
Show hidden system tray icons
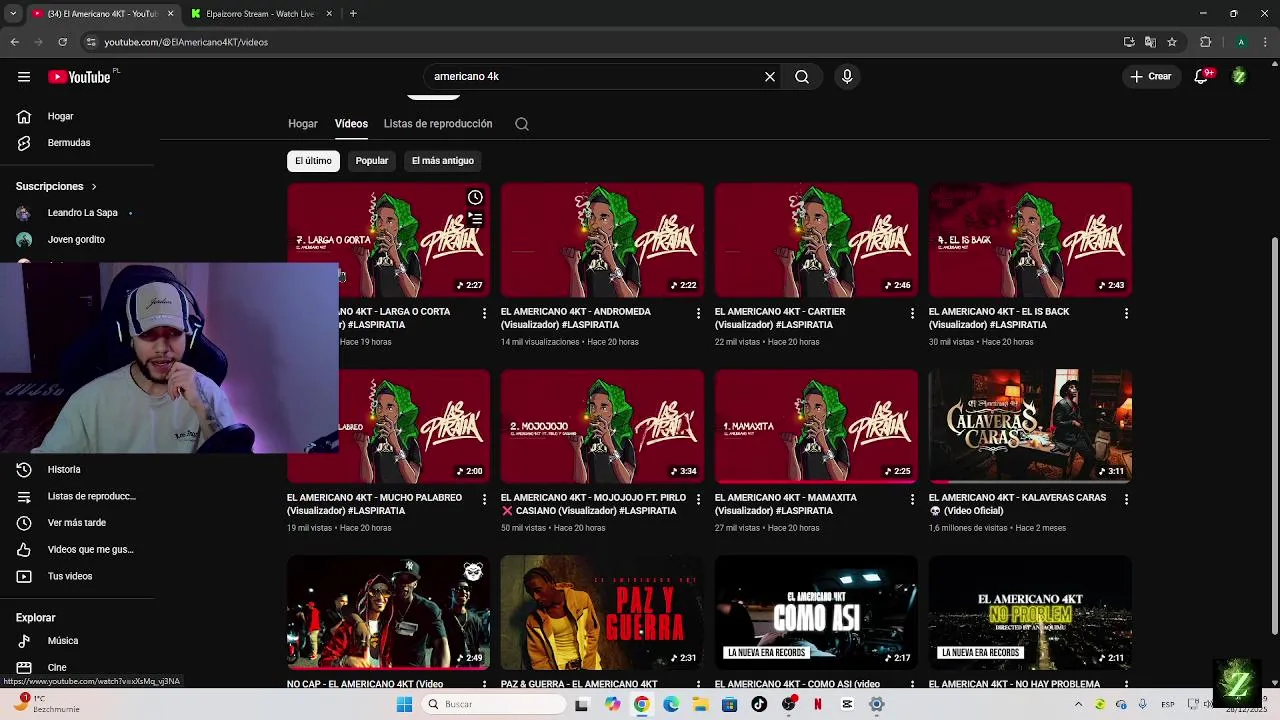tap(1078, 704)
